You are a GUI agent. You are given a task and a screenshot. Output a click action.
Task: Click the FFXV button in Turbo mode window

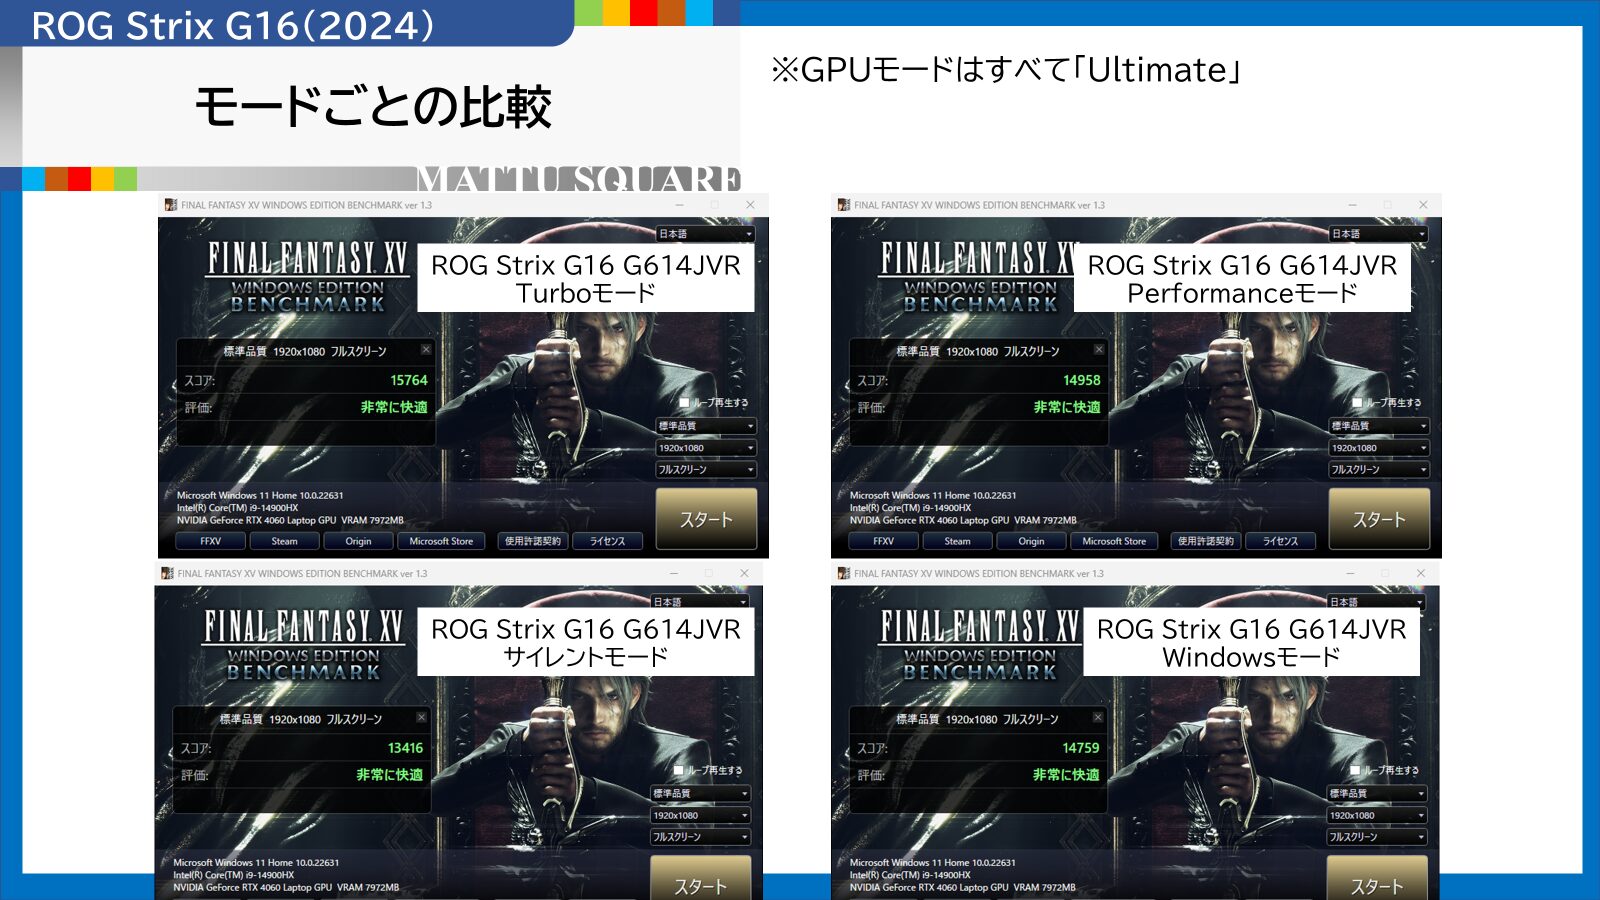click(210, 541)
